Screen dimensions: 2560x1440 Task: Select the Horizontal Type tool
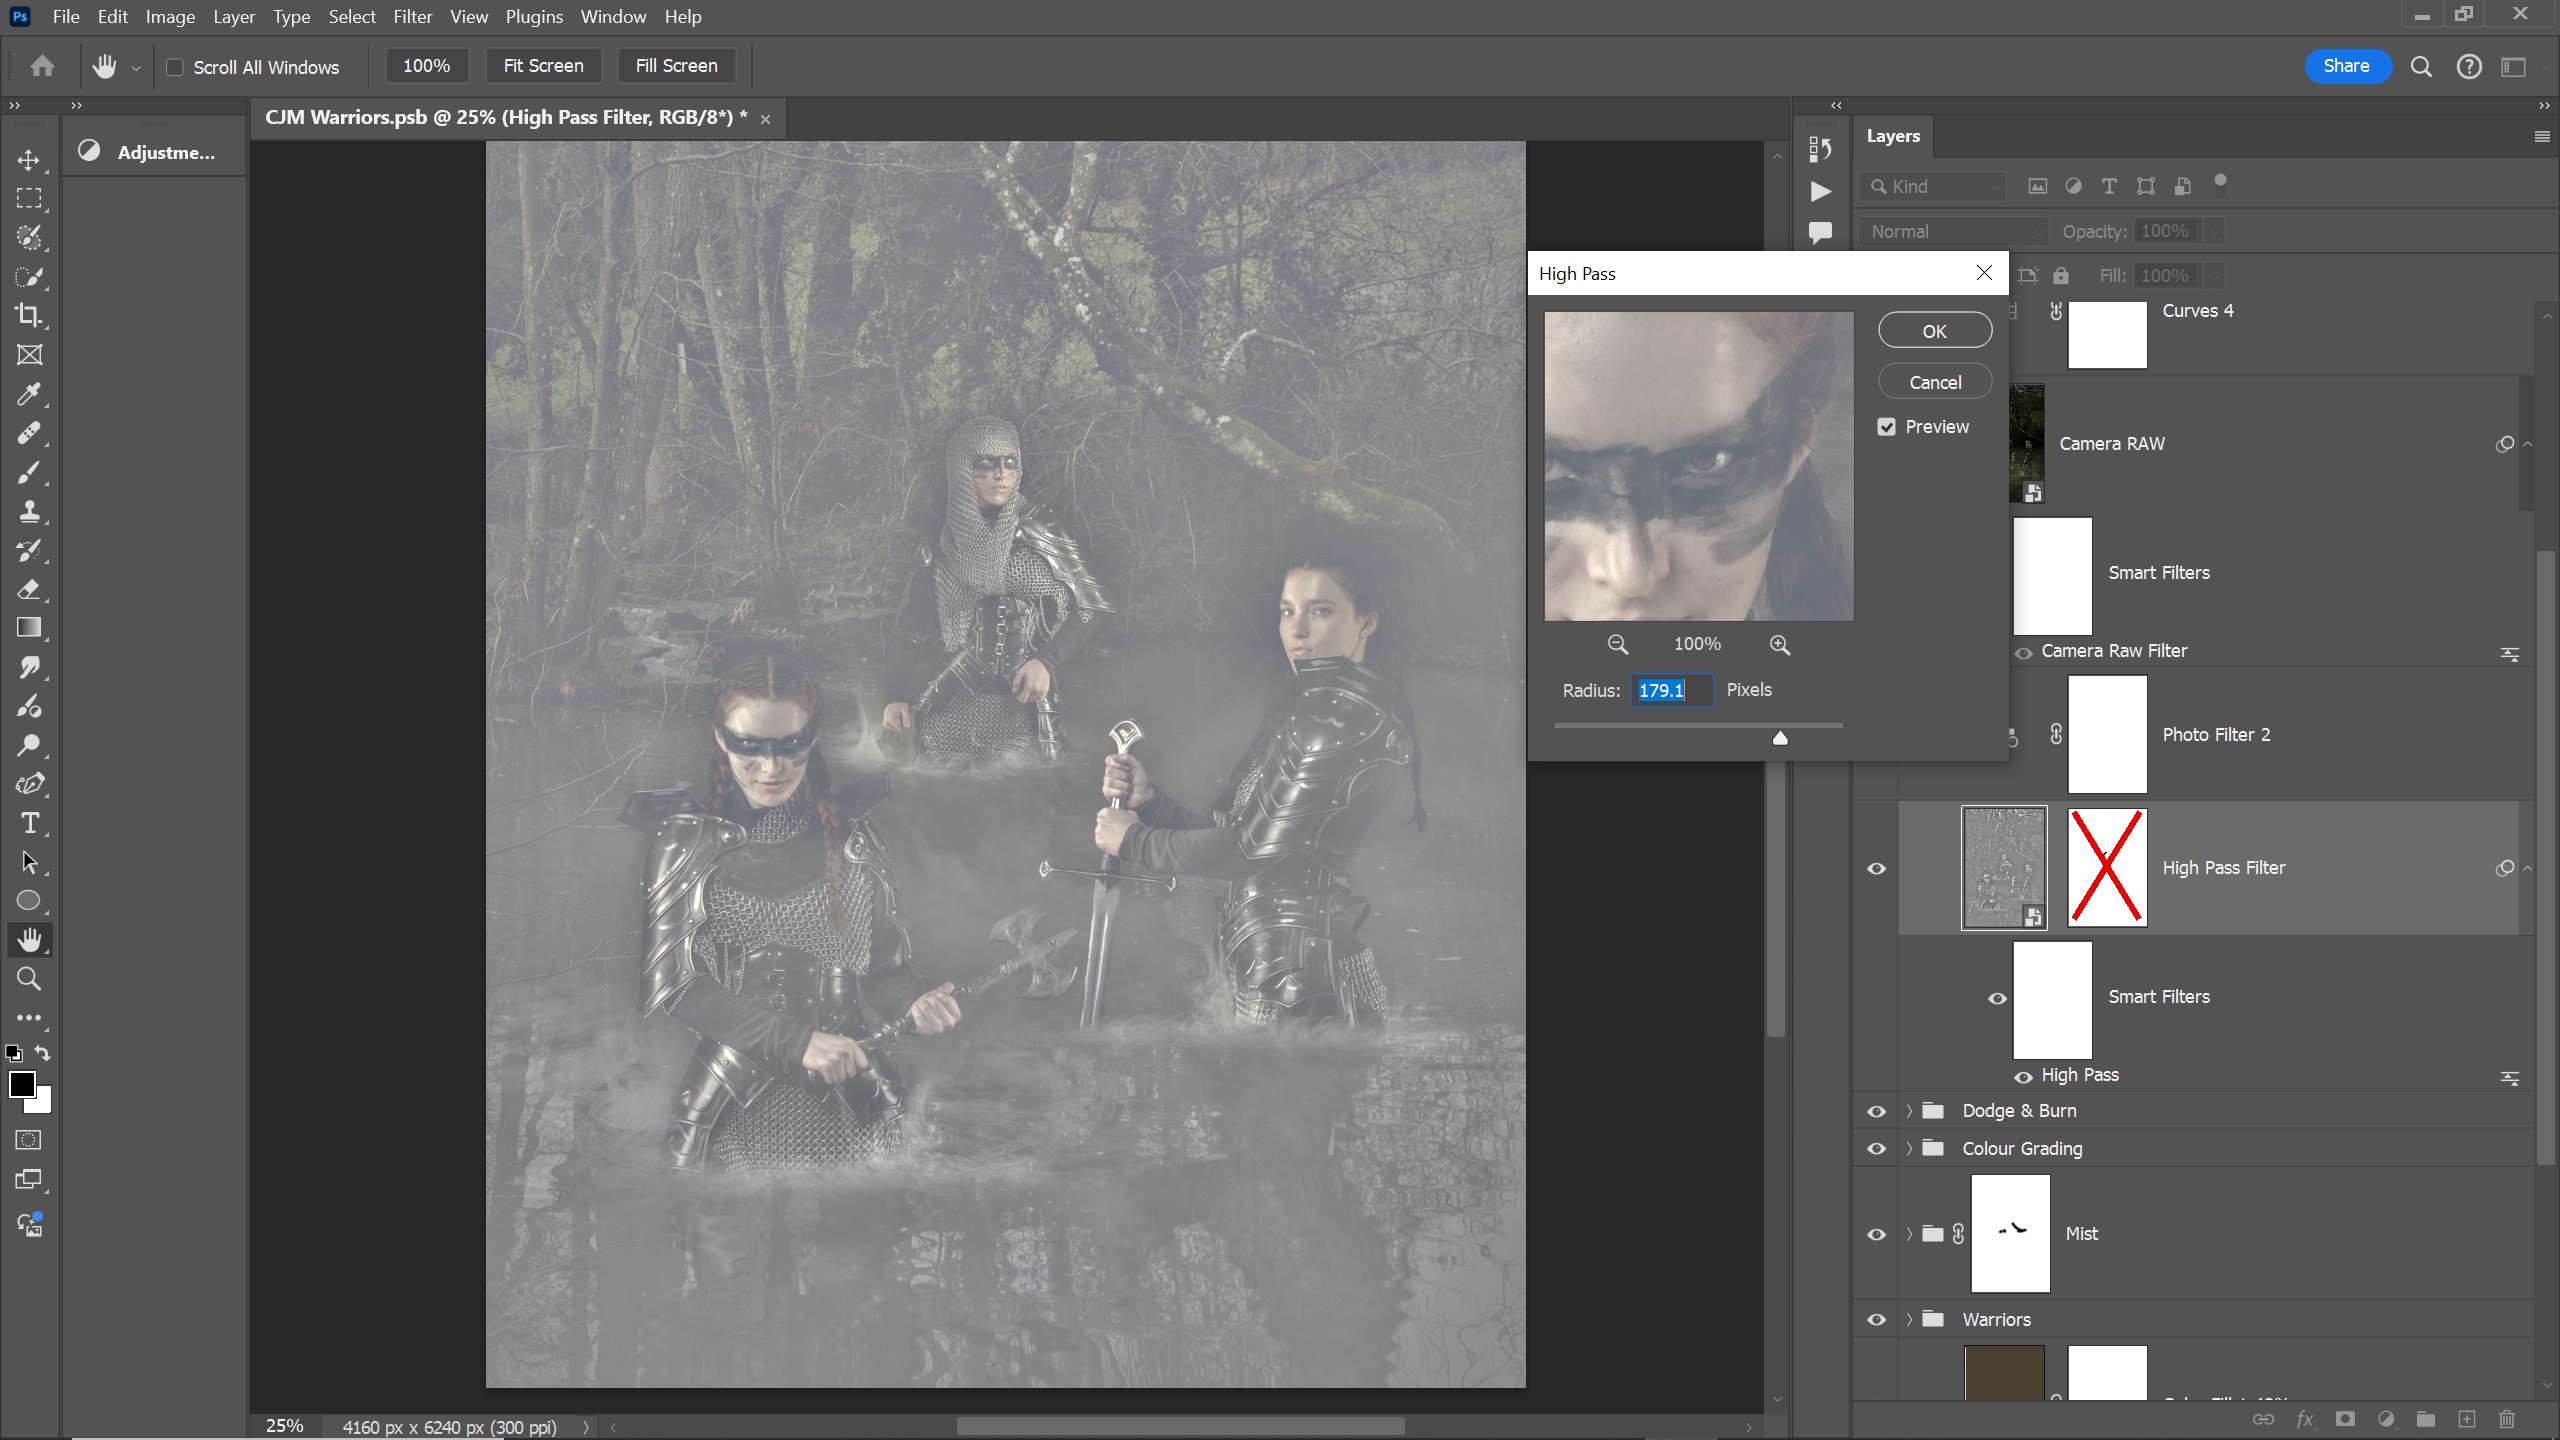point(29,823)
